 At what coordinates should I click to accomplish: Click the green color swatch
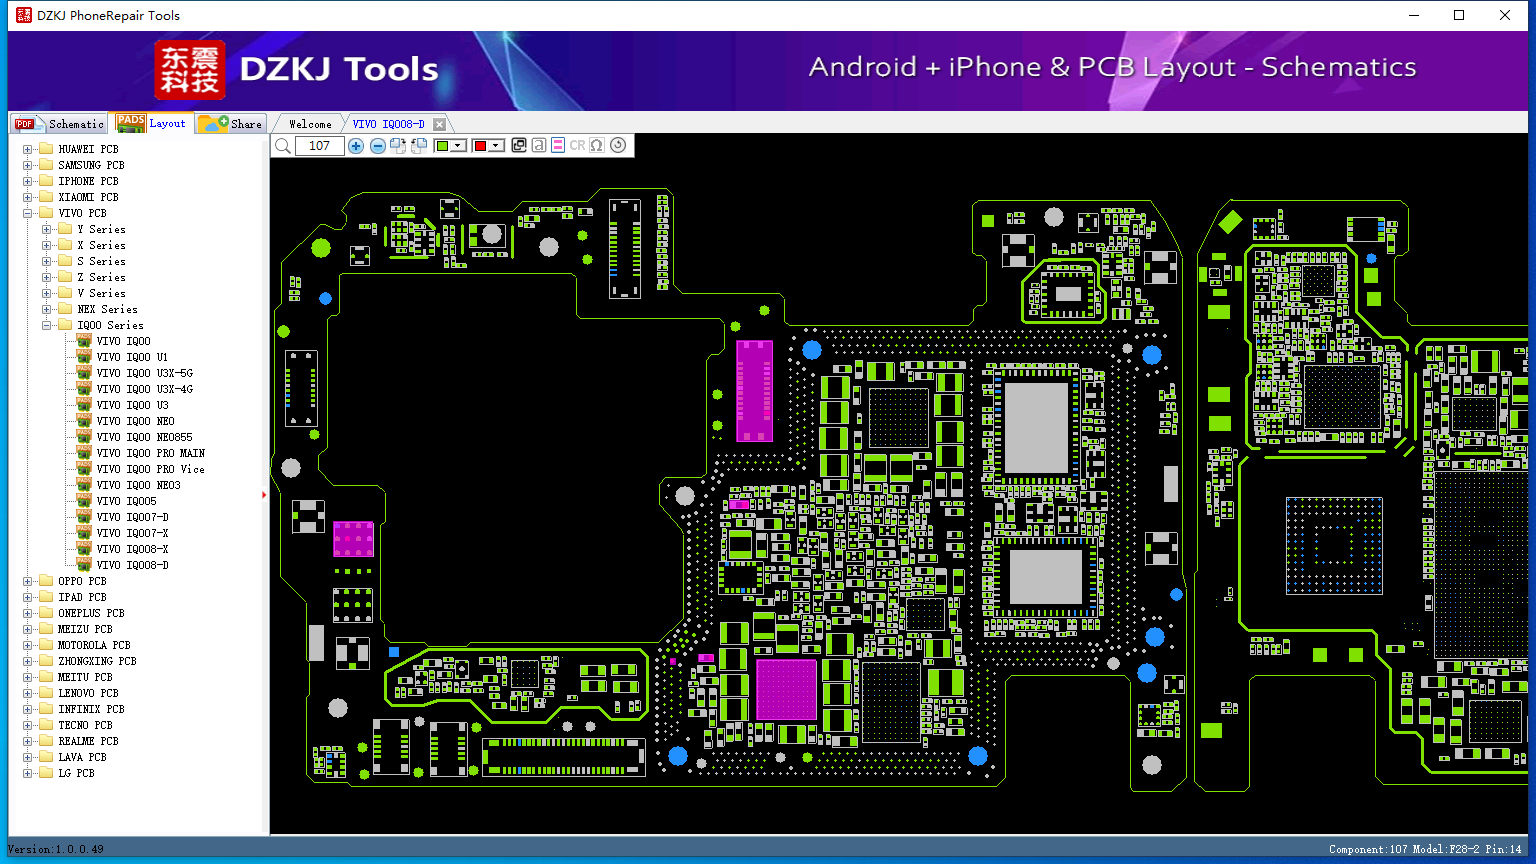442,146
